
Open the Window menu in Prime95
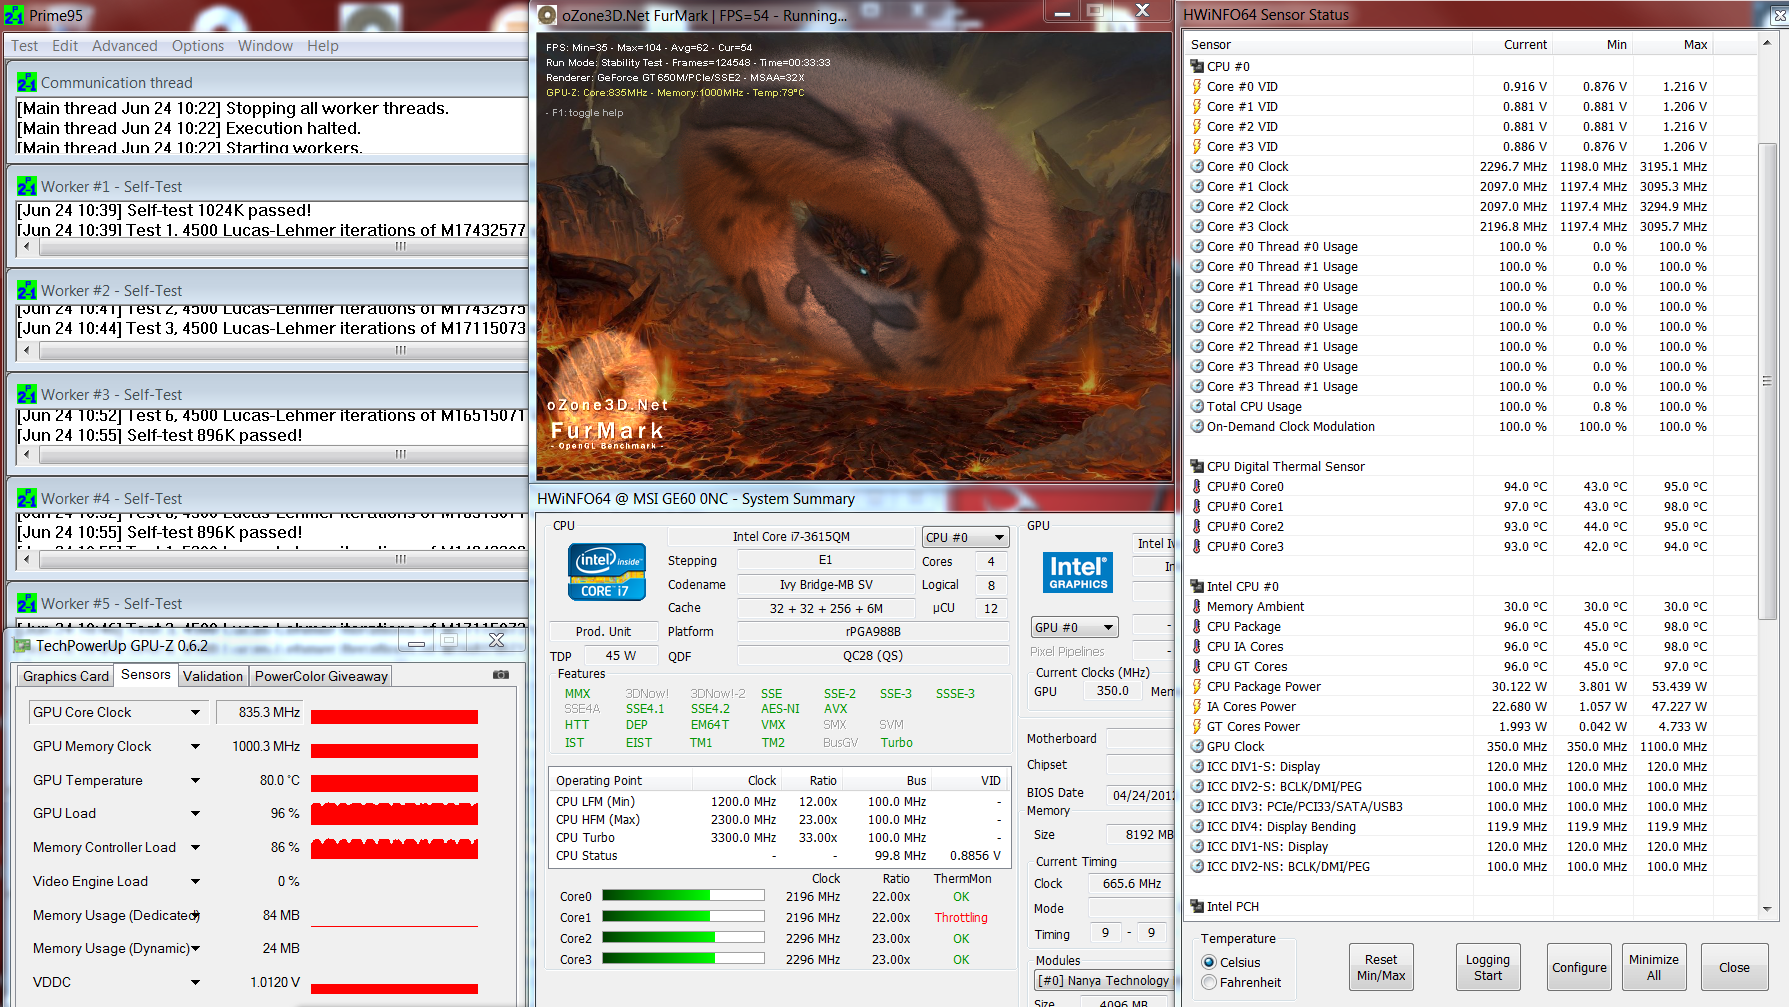265,46
